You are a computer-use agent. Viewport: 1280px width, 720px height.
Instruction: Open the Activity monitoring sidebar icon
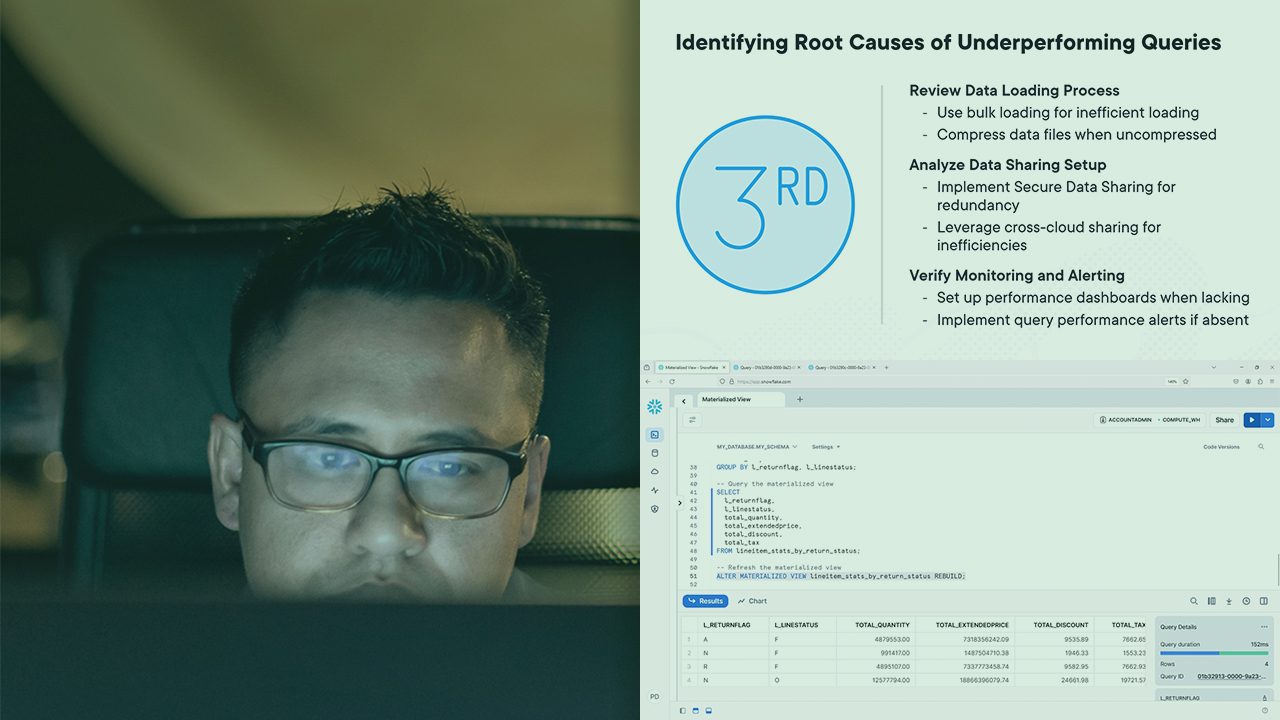click(654, 490)
